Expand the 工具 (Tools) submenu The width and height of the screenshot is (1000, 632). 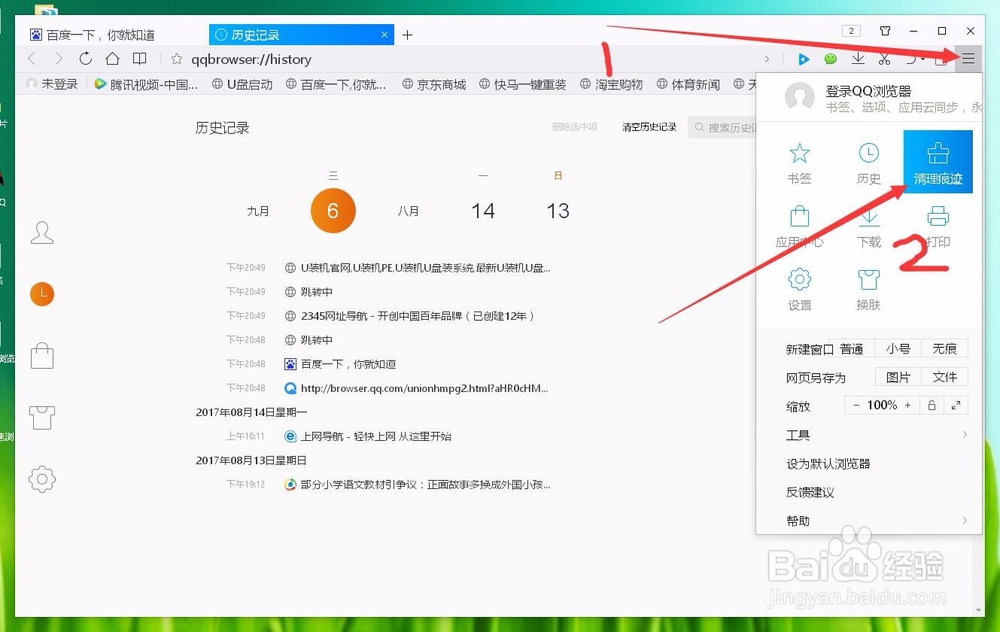tap(798, 435)
